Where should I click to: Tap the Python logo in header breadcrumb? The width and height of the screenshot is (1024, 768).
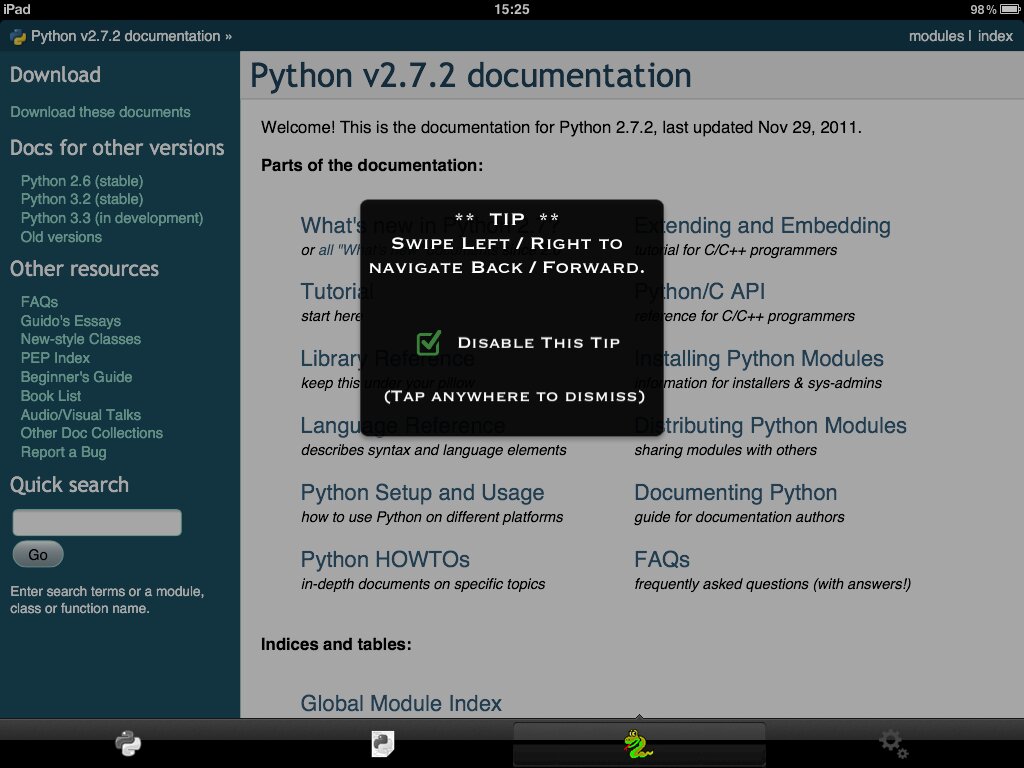(18, 37)
